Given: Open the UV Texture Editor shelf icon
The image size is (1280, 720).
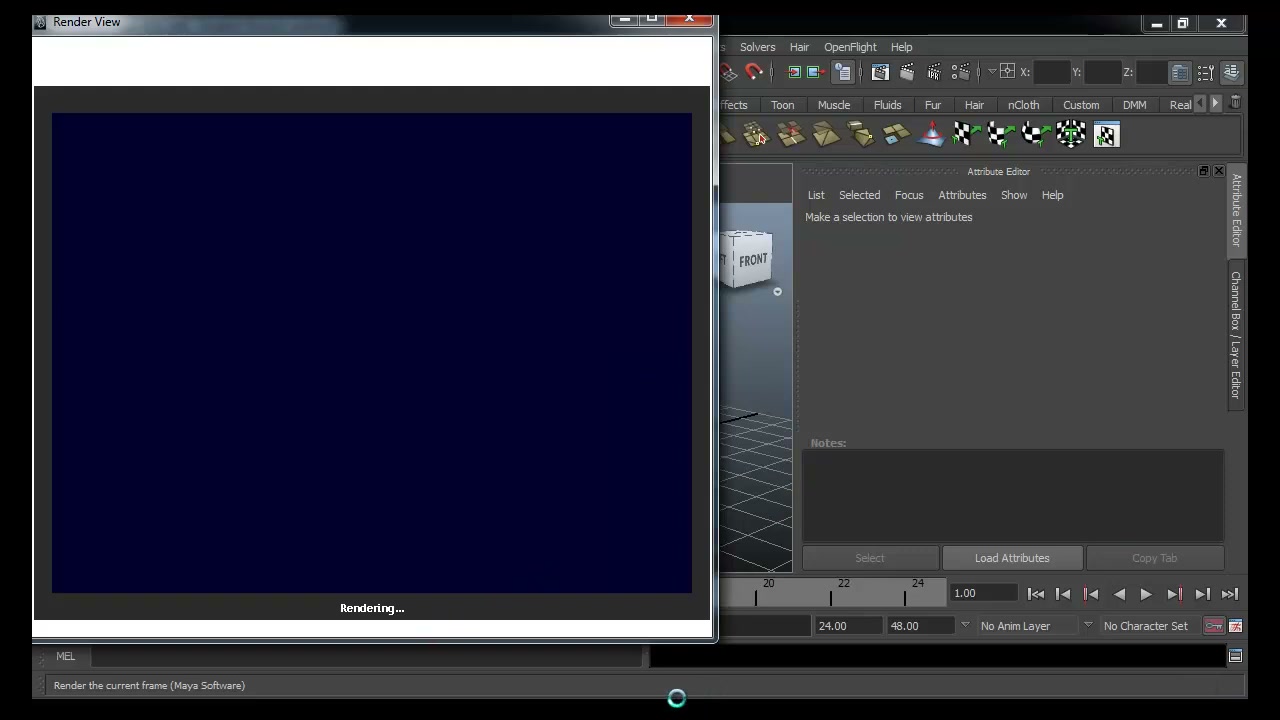Looking at the screenshot, I should coord(1106,134).
